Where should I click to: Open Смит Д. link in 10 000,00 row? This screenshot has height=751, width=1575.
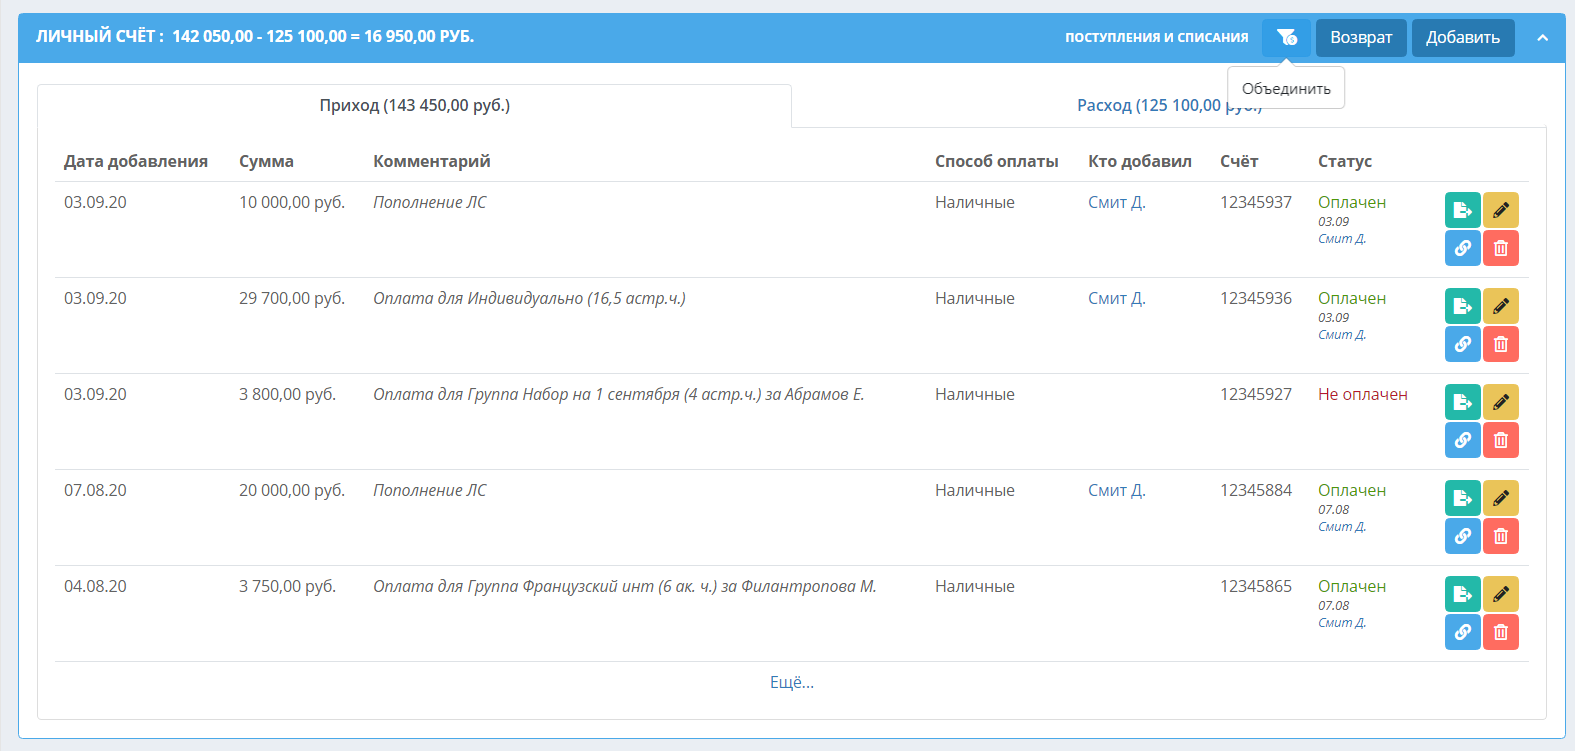coord(1117,202)
